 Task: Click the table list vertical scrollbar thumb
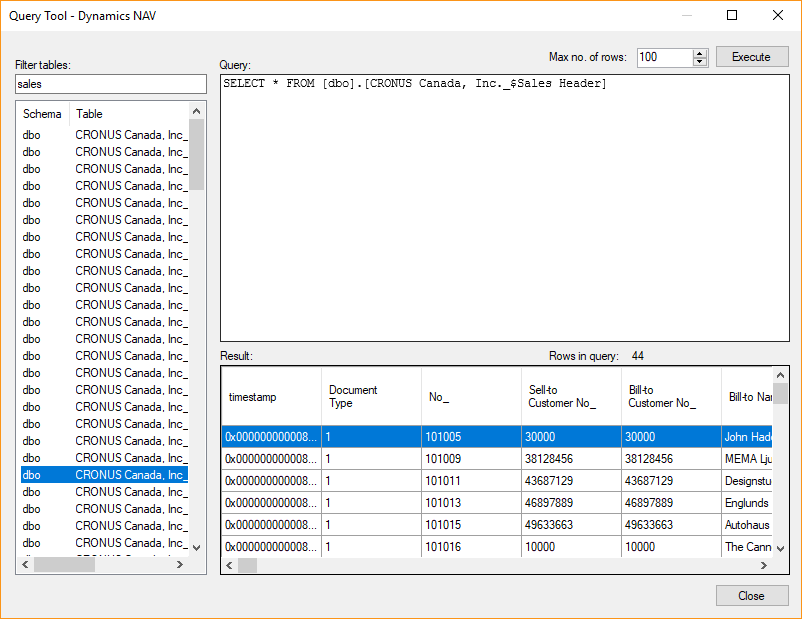(196, 154)
